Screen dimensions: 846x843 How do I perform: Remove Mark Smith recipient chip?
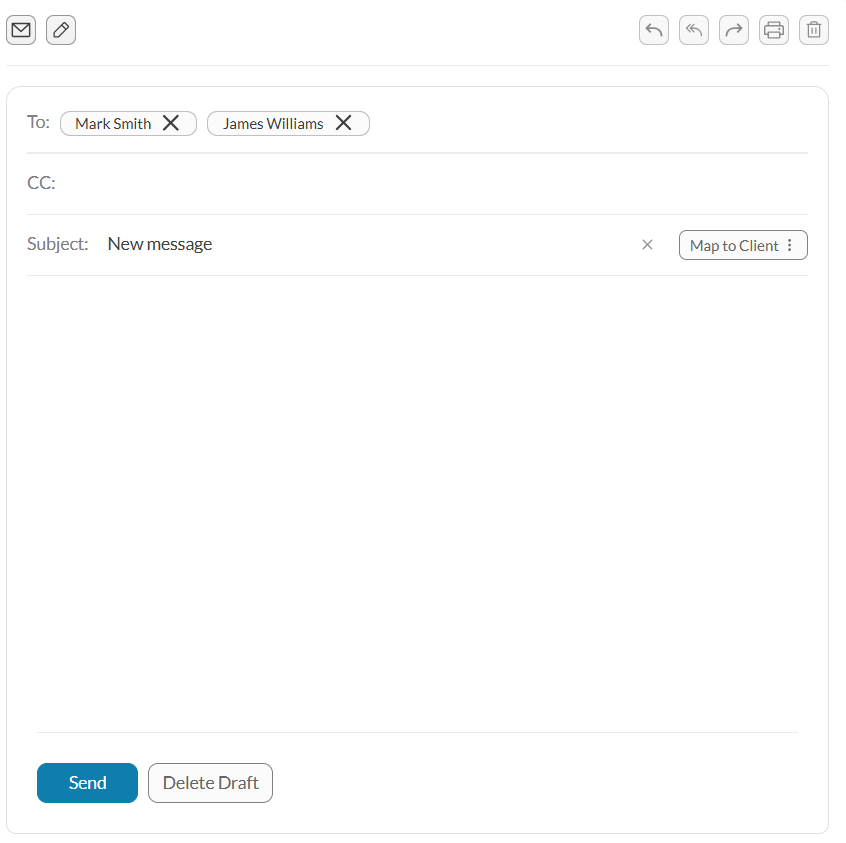(171, 123)
